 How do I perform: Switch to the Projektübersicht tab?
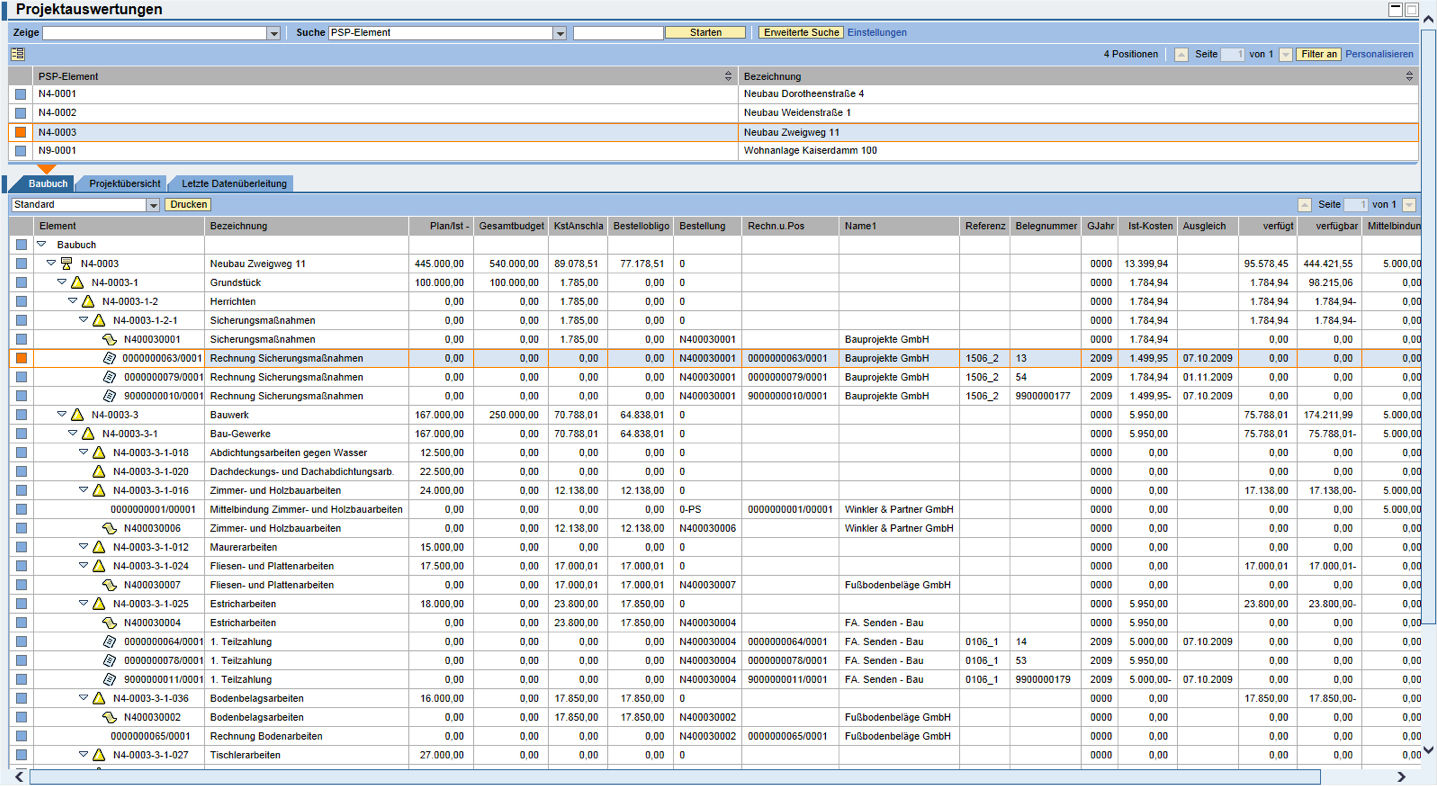pyautogui.click(x=125, y=184)
